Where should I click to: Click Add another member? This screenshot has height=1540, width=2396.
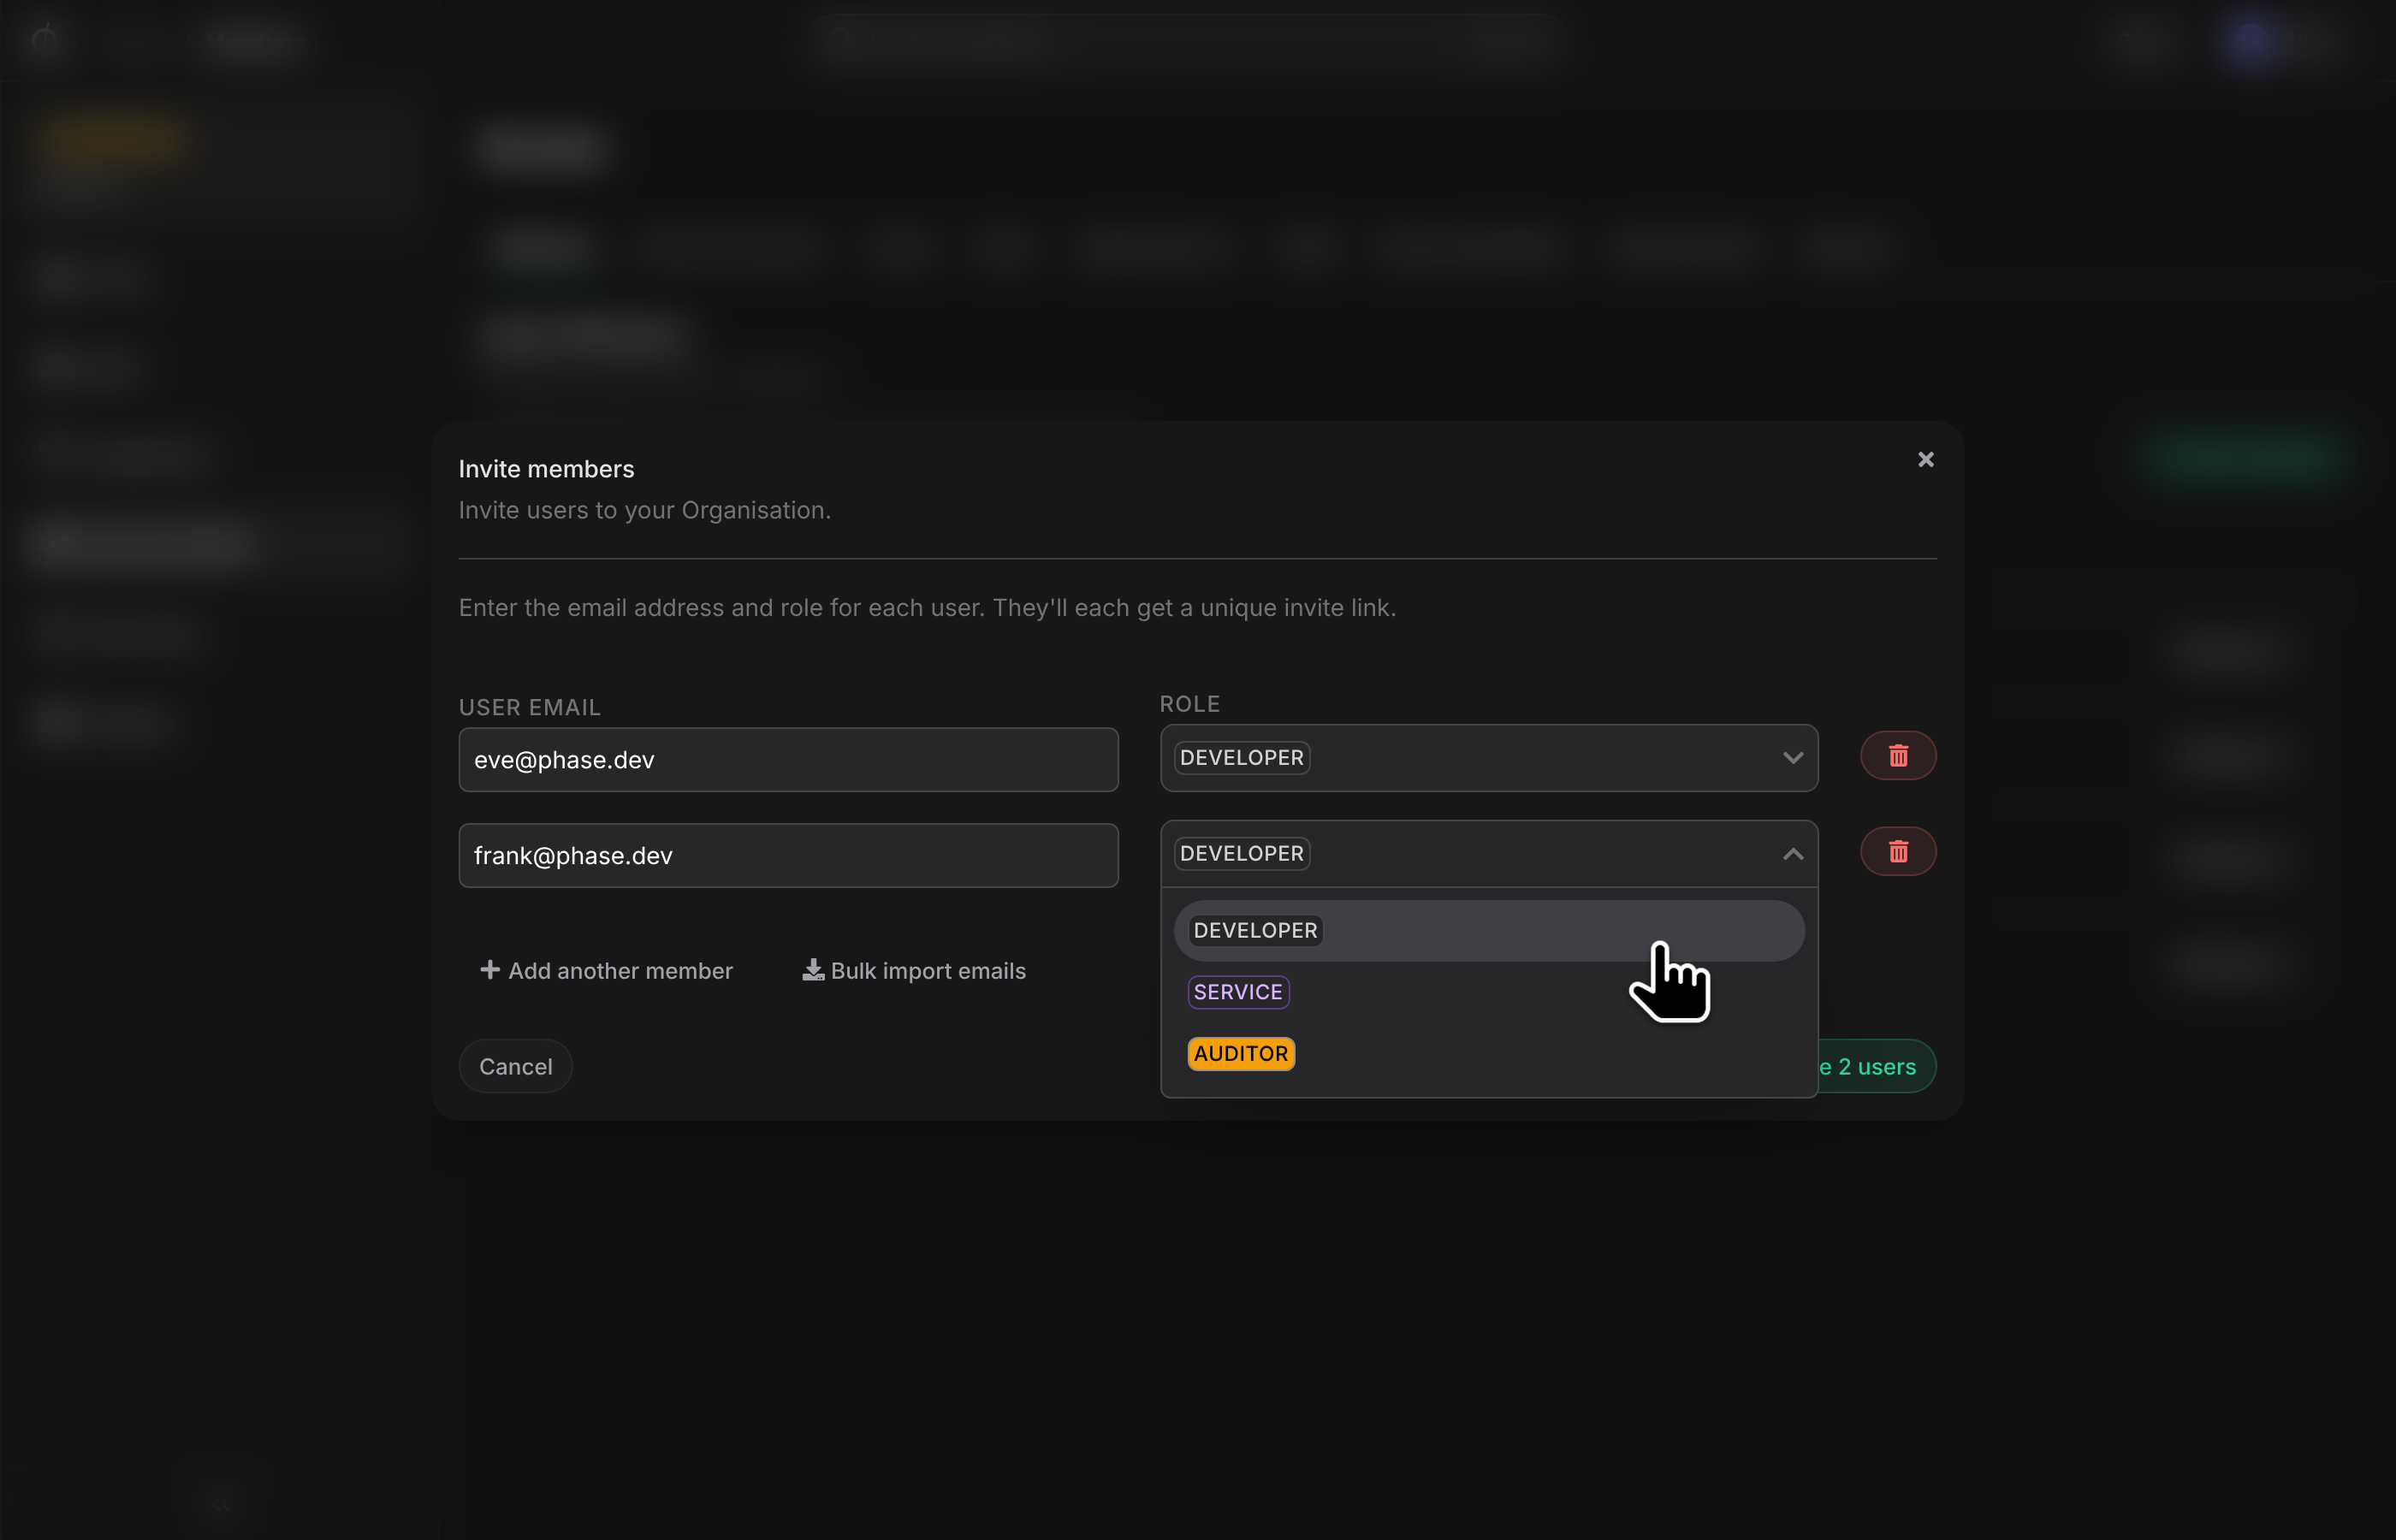point(606,971)
